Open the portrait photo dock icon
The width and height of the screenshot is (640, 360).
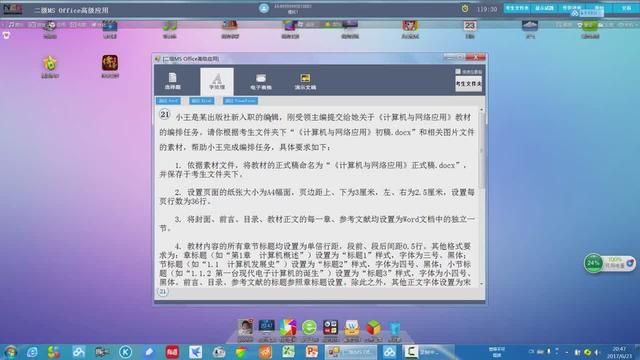pyautogui.click(x=245, y=327)
